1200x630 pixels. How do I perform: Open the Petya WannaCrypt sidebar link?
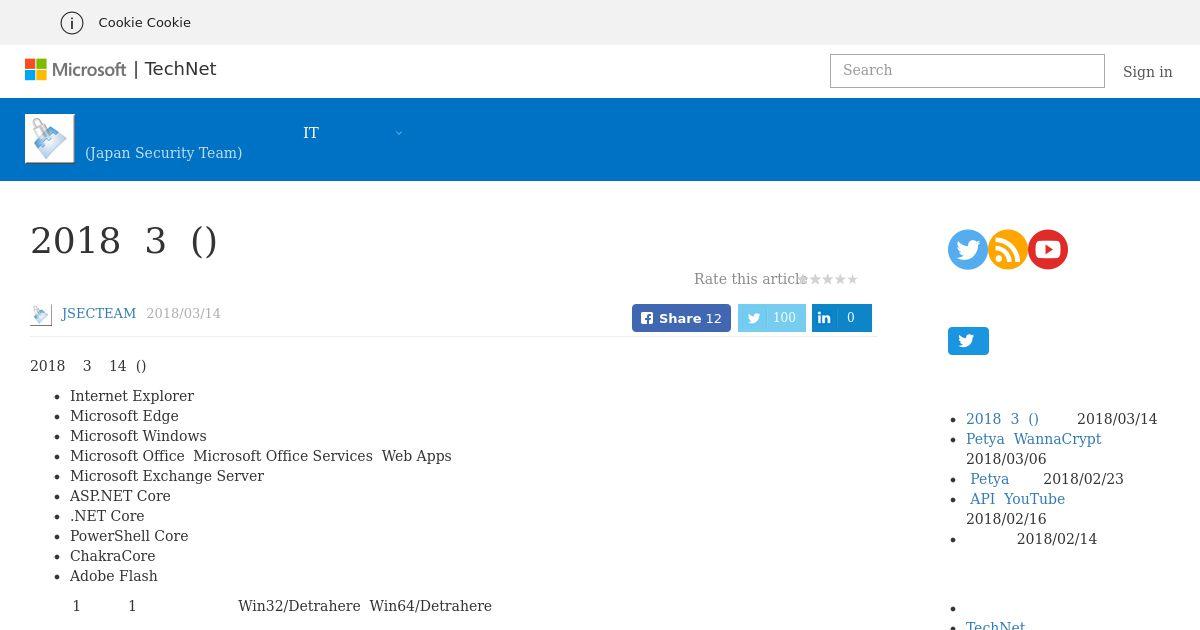pyautogui.click(x=1033, y=439)
